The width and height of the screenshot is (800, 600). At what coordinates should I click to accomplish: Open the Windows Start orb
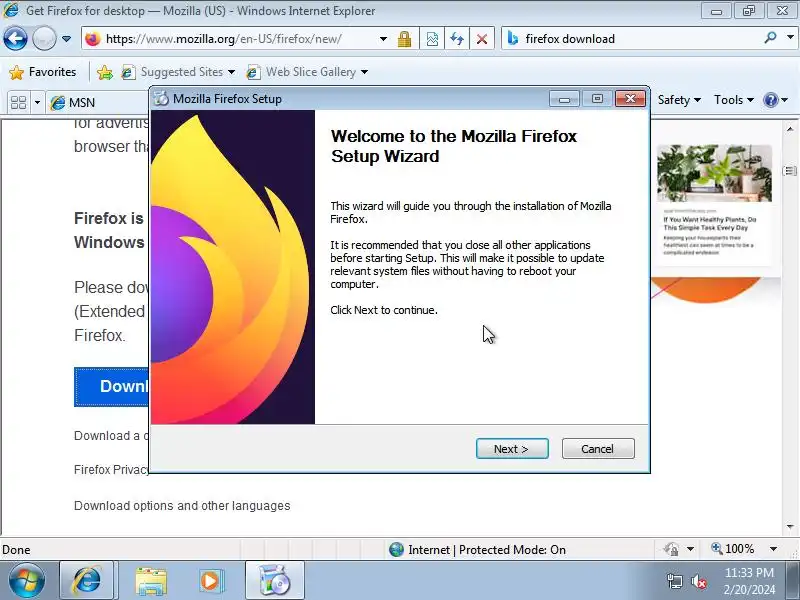[27, 580]
